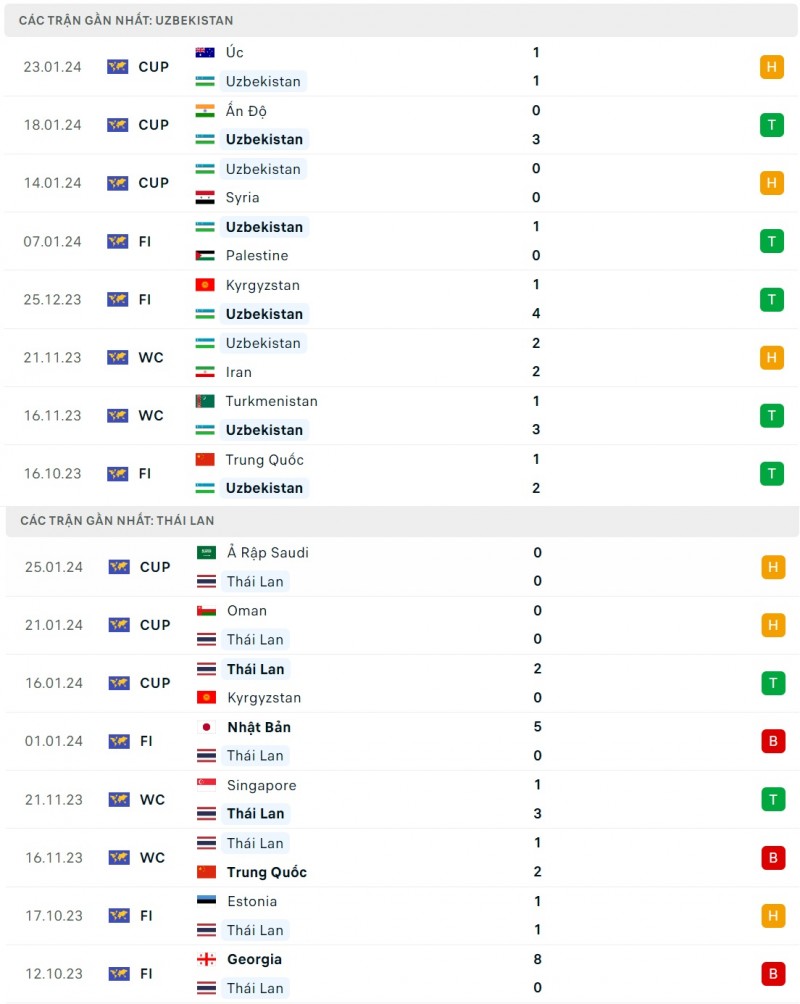Click the Iran flag icon
The height and width of the screenshot is (1004, 800).
coord(205,372)
